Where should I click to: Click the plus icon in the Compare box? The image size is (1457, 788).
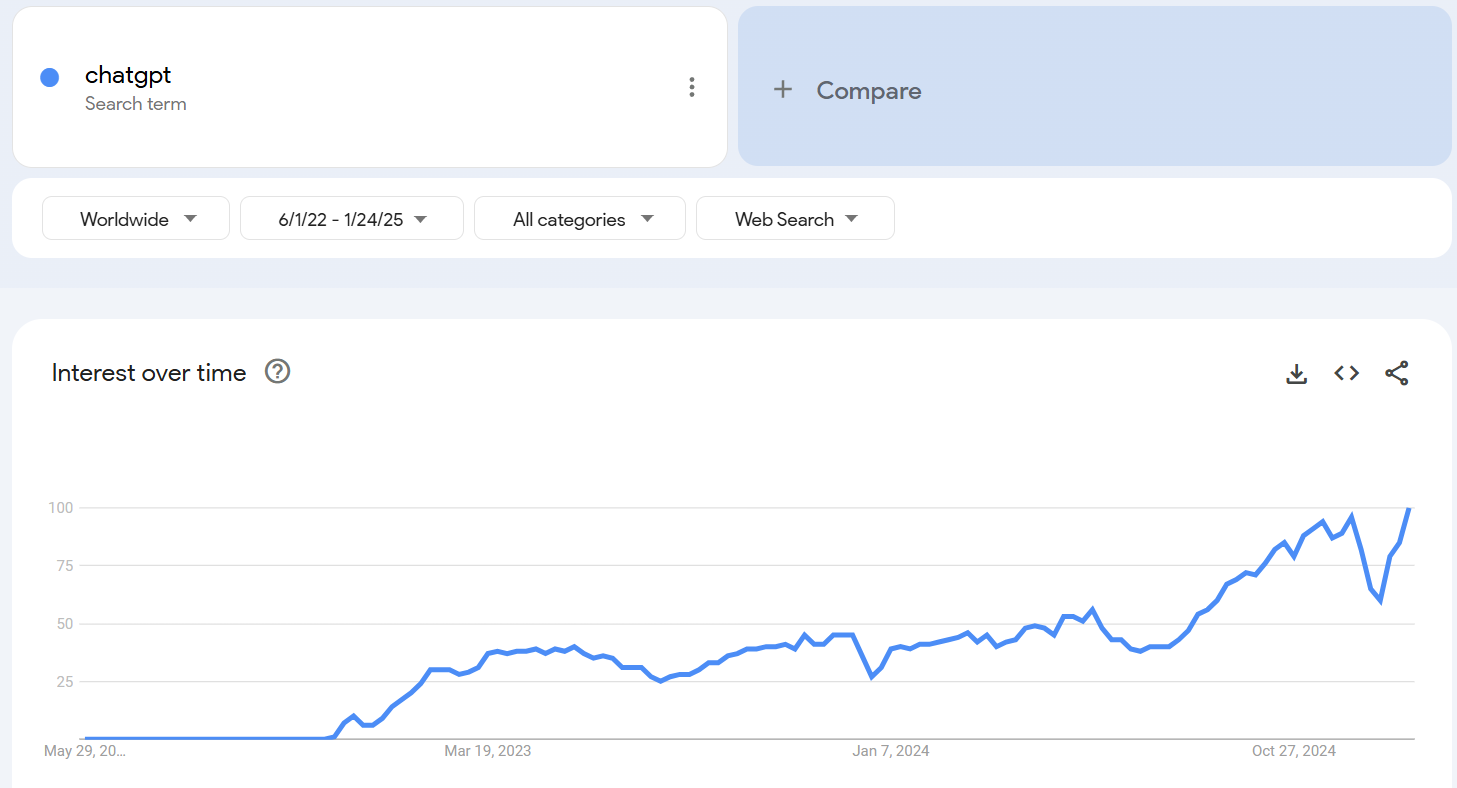pos(783,90)
